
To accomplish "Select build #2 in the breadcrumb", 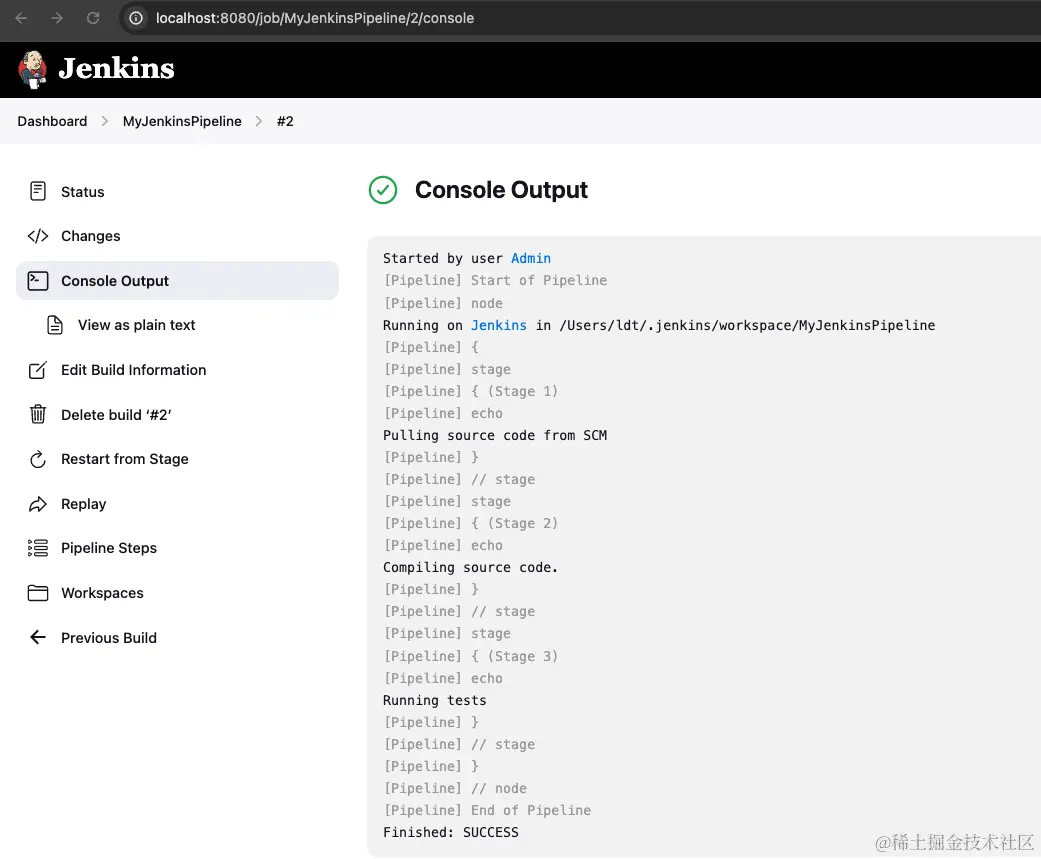I will (x=285, y=121).
